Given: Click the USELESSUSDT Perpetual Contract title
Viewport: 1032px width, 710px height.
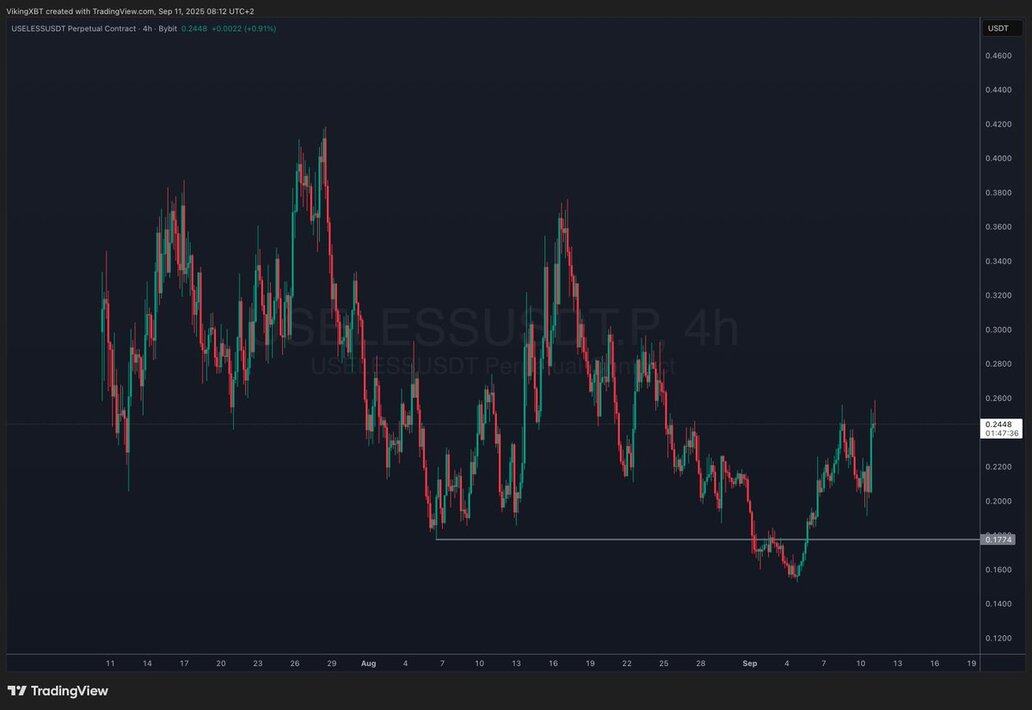Looking at the screenshot, I should tap(74, 28).
